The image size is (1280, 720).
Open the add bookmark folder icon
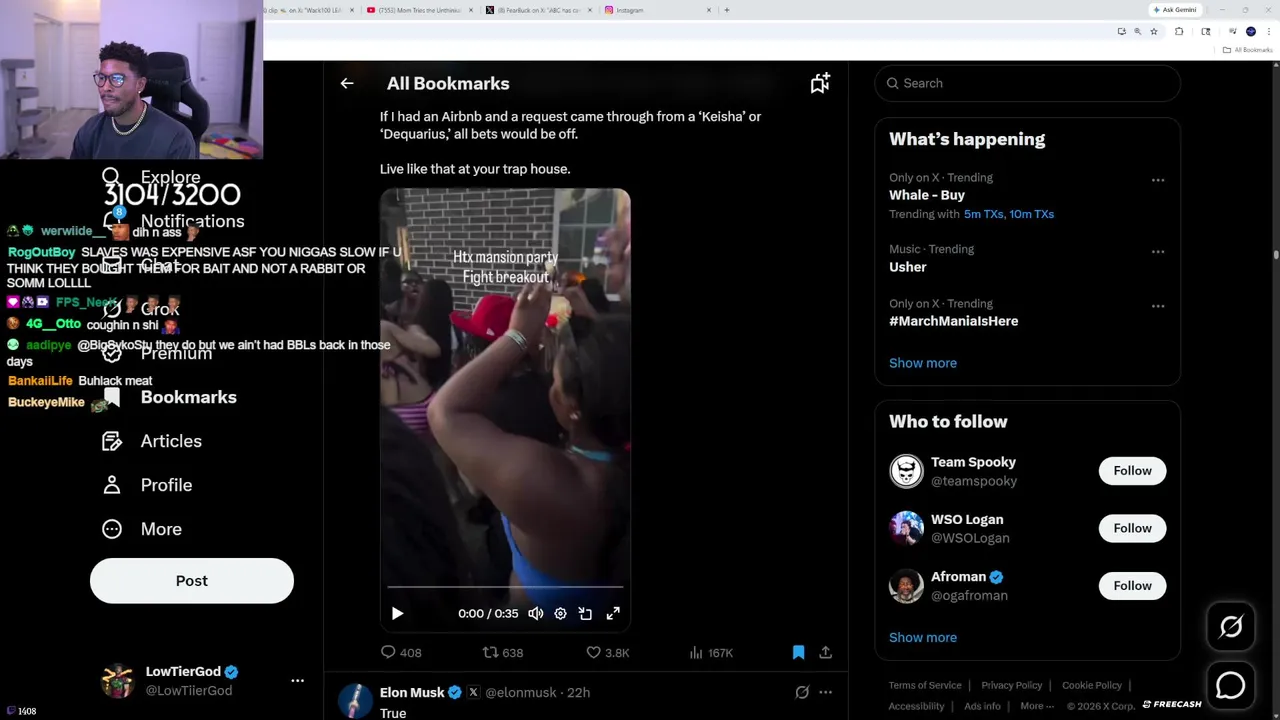(x=820, y=84)
